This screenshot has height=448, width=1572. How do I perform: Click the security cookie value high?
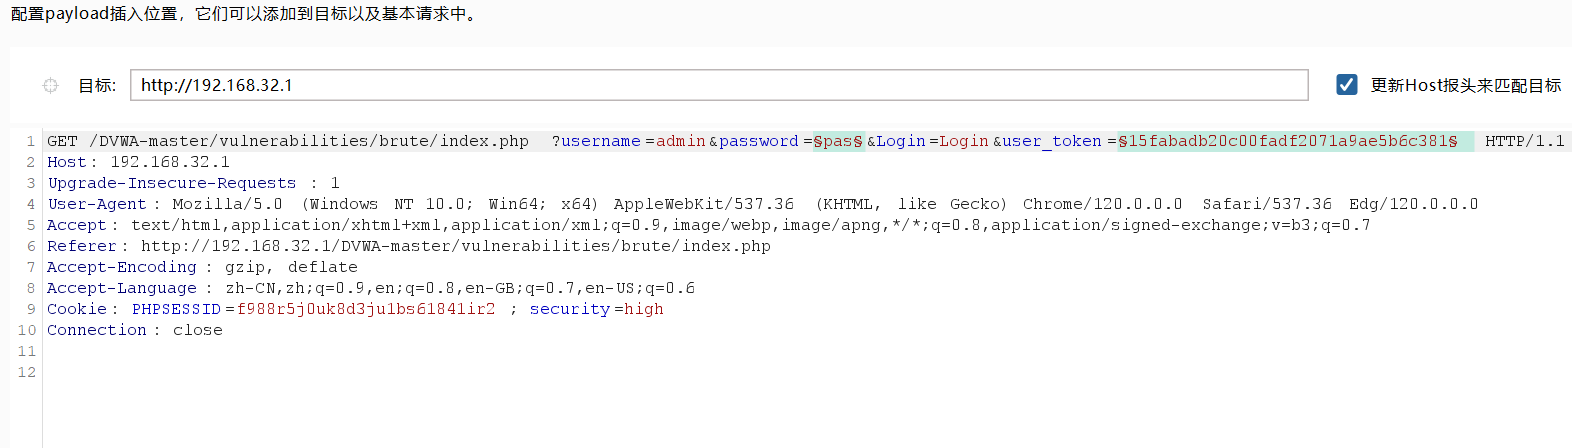[643, 309]
